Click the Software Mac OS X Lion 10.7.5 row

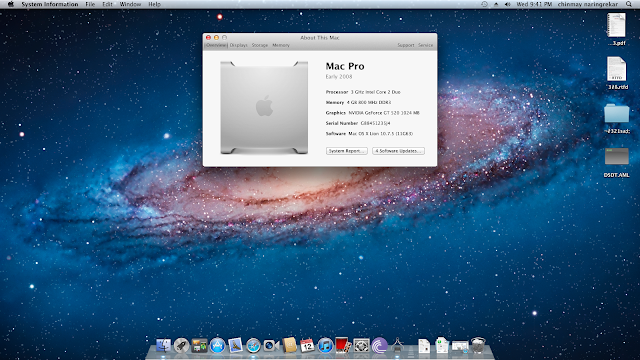369,134
